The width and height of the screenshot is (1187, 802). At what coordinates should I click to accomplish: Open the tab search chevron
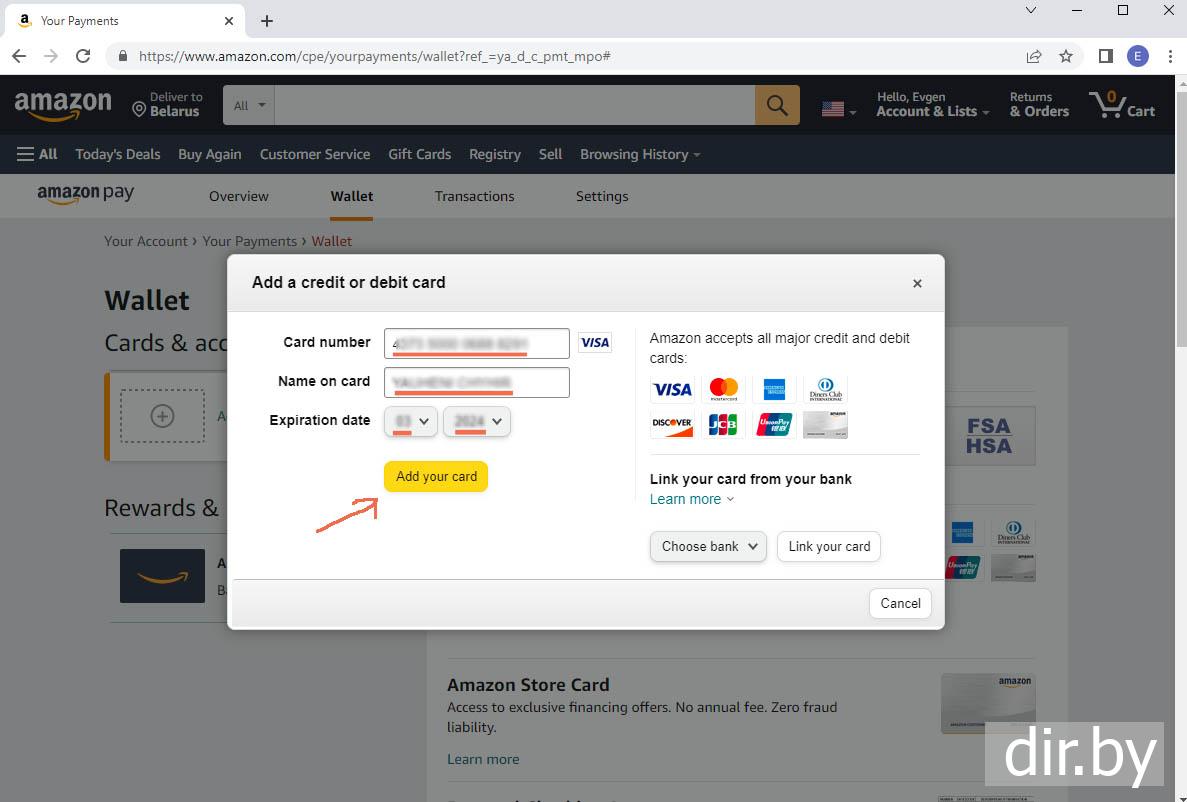point(1030,11)
